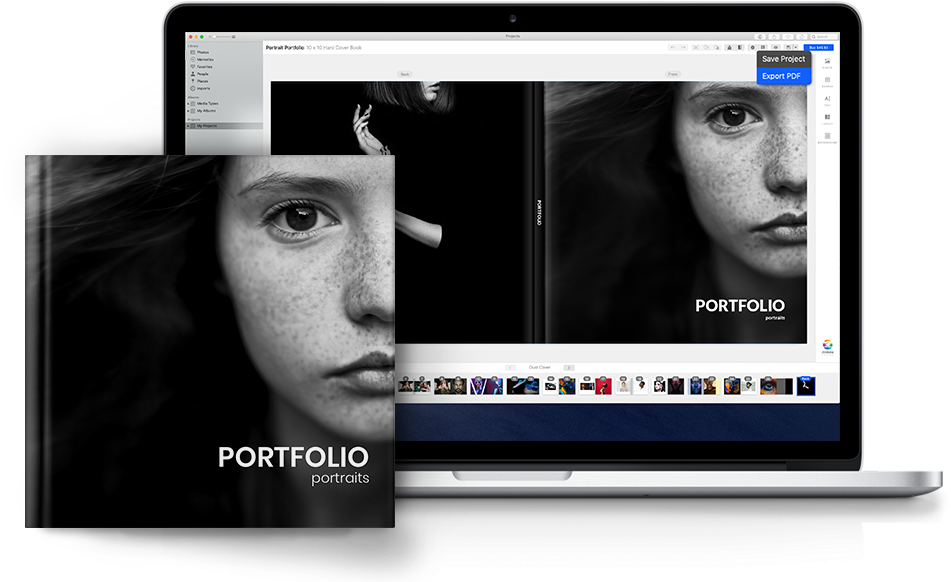
Task: Open the colorful Photos app icon
Action: tap(827, 344)
